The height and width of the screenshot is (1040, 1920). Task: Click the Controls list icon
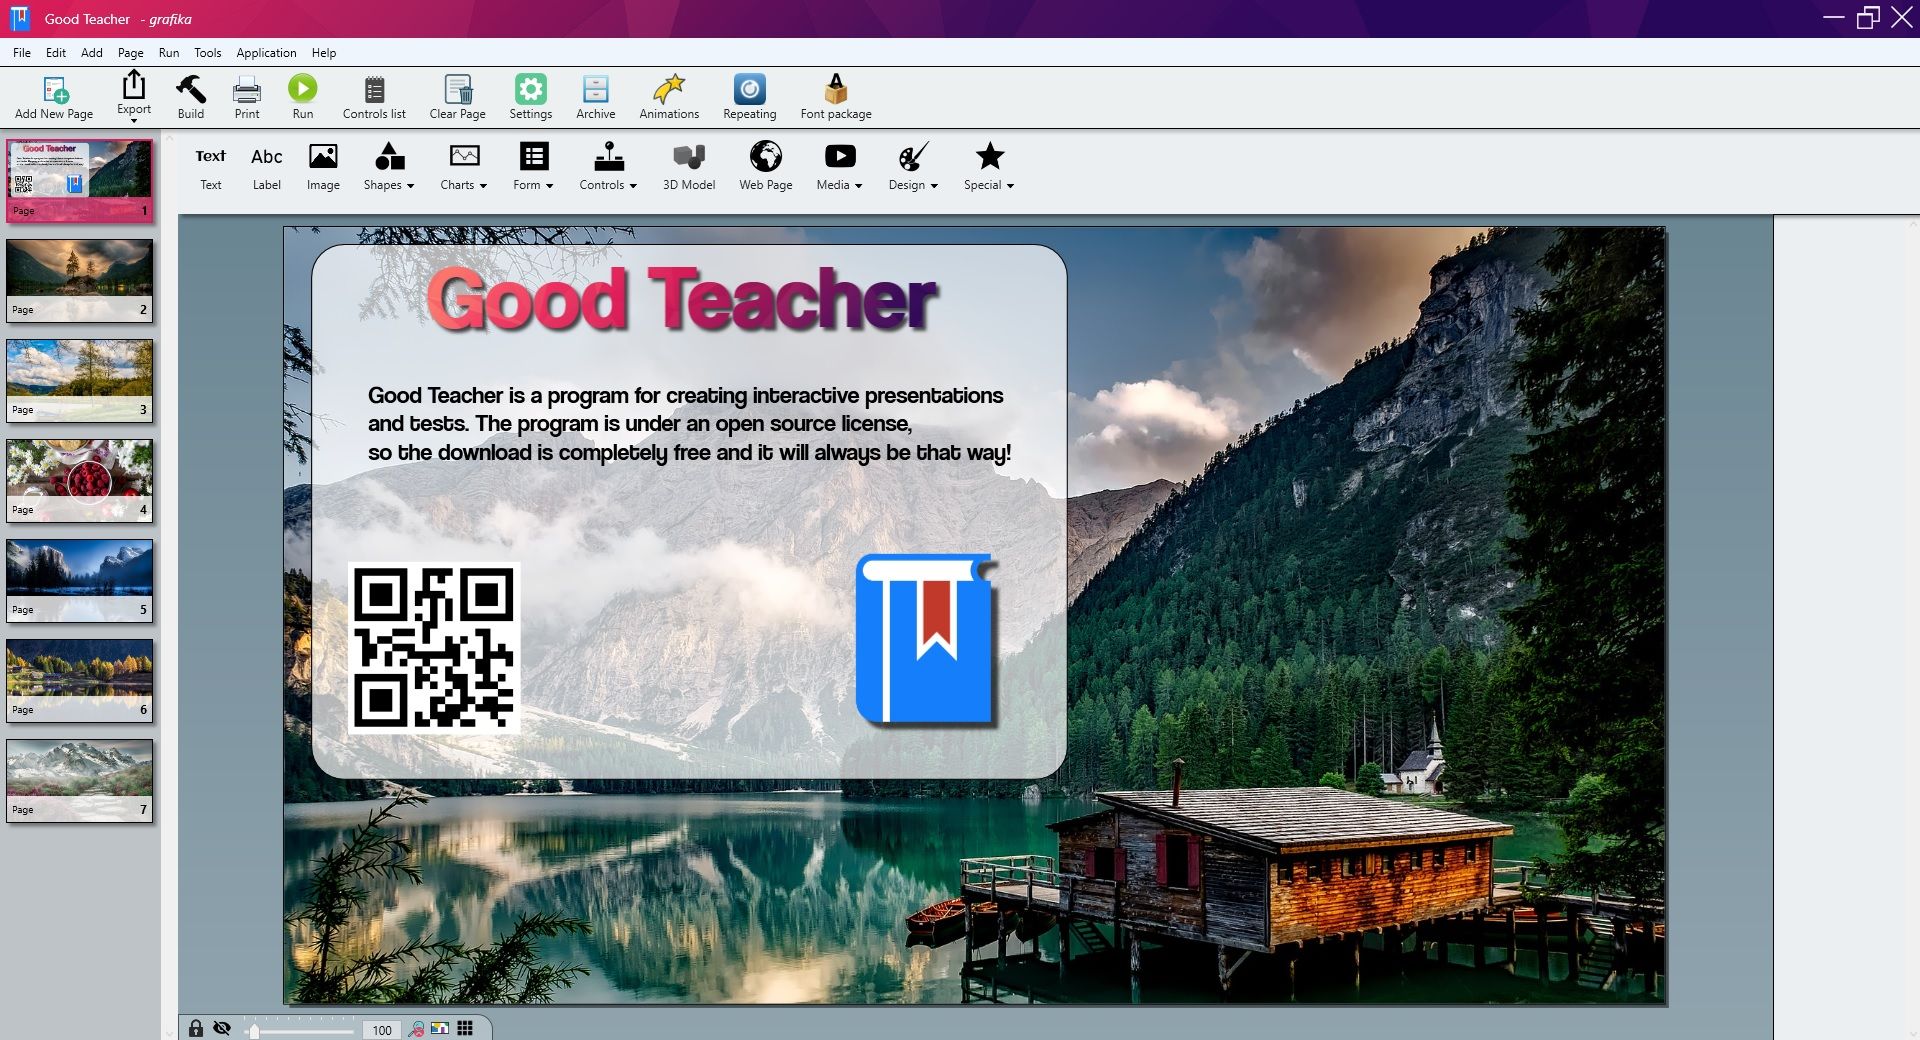click(374, 97)
